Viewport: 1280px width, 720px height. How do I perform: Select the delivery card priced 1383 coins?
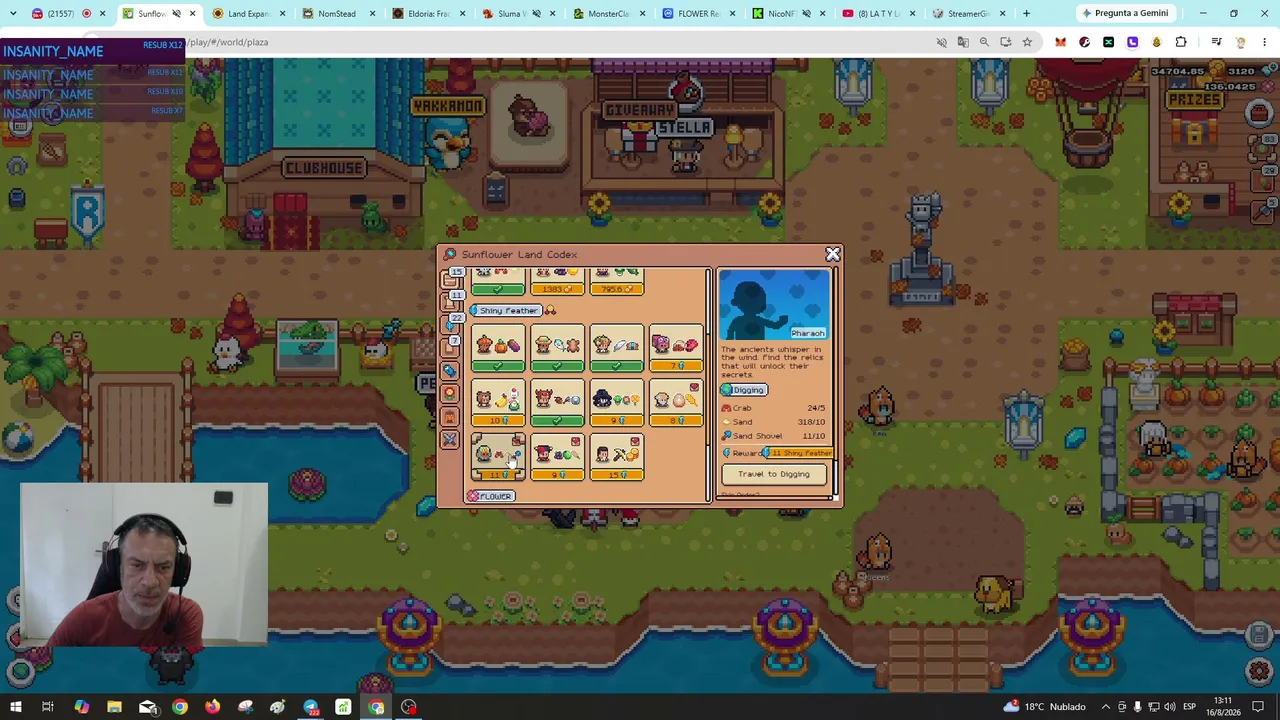click(557, 282)
